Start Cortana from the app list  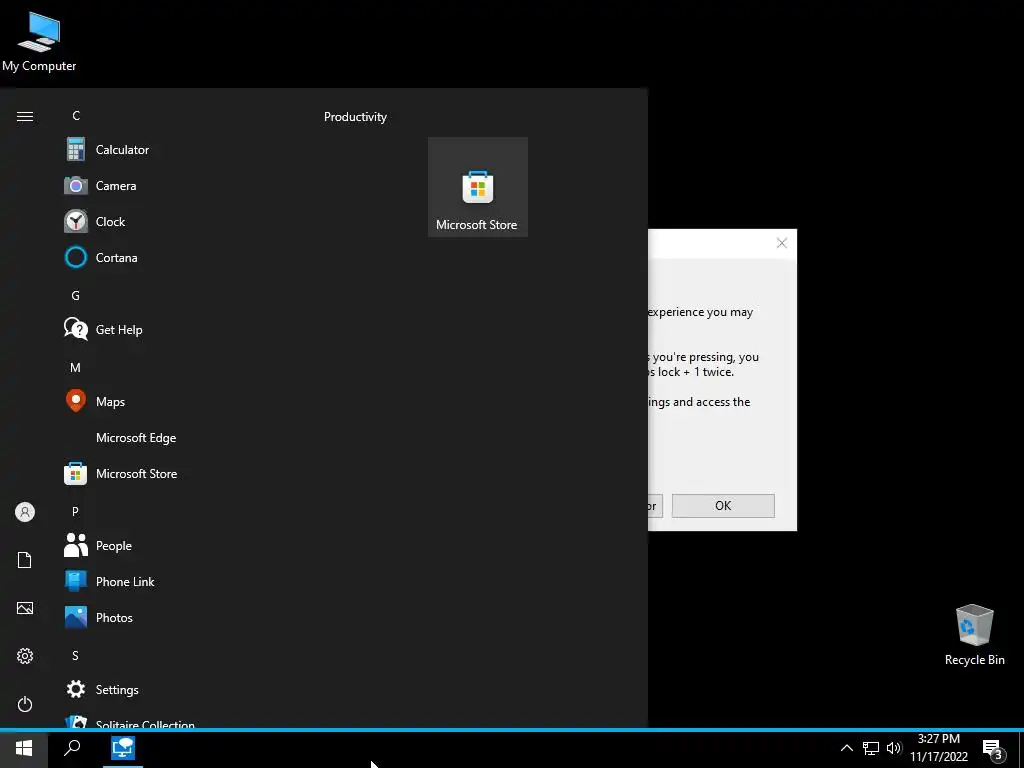point(116,257)
